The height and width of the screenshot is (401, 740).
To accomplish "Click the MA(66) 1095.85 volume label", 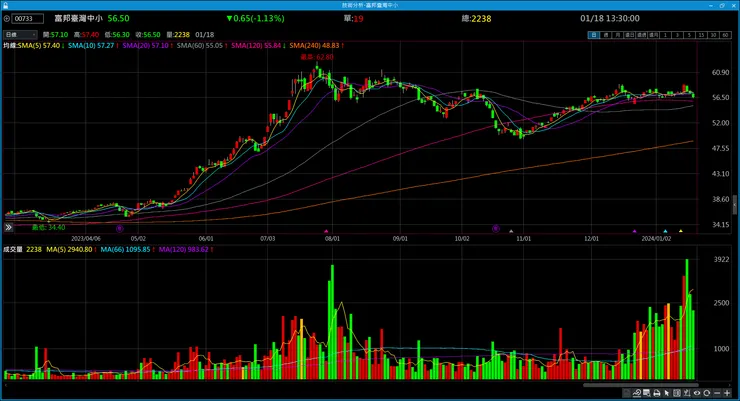I will [125, 249].
